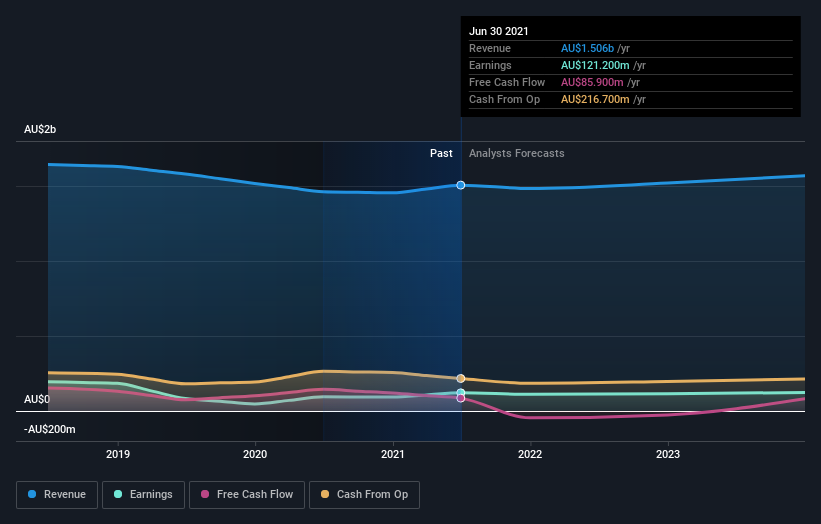The image size is (821, 524).
Task: Click the AU$216.700m cash from op value
Action: [x=595, y=99]
